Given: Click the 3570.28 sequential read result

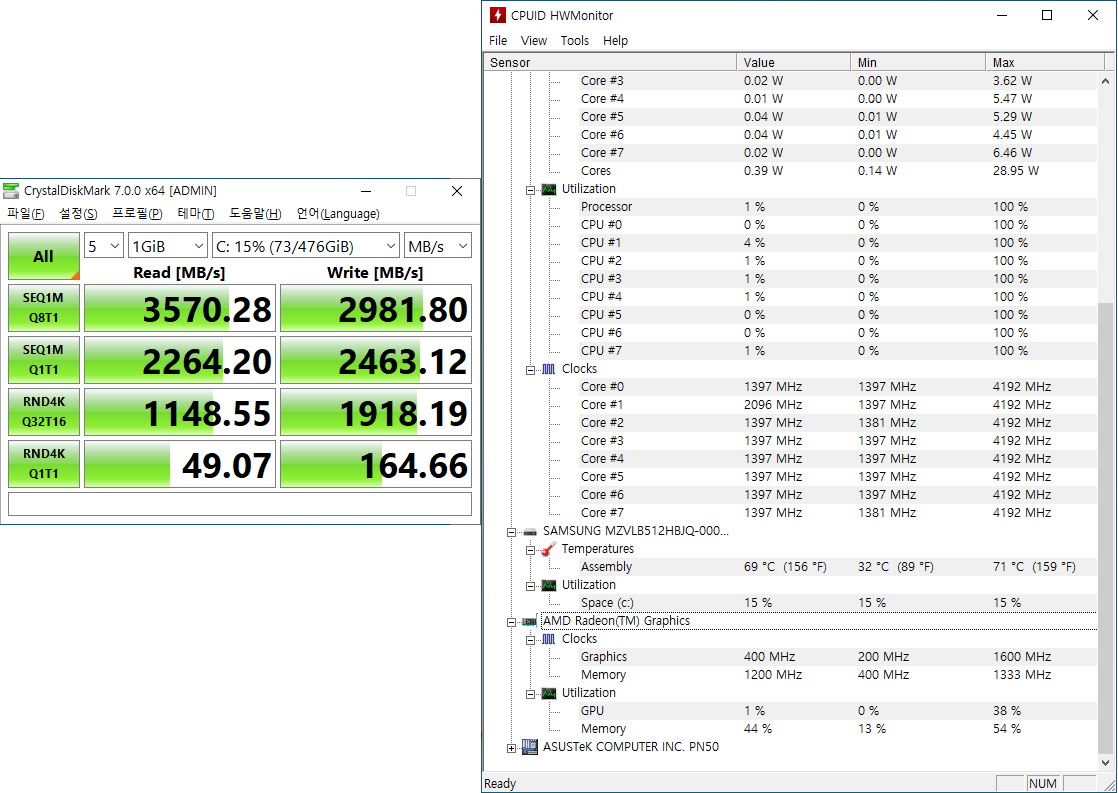Looking at the screenshot, I should [180, 308].
